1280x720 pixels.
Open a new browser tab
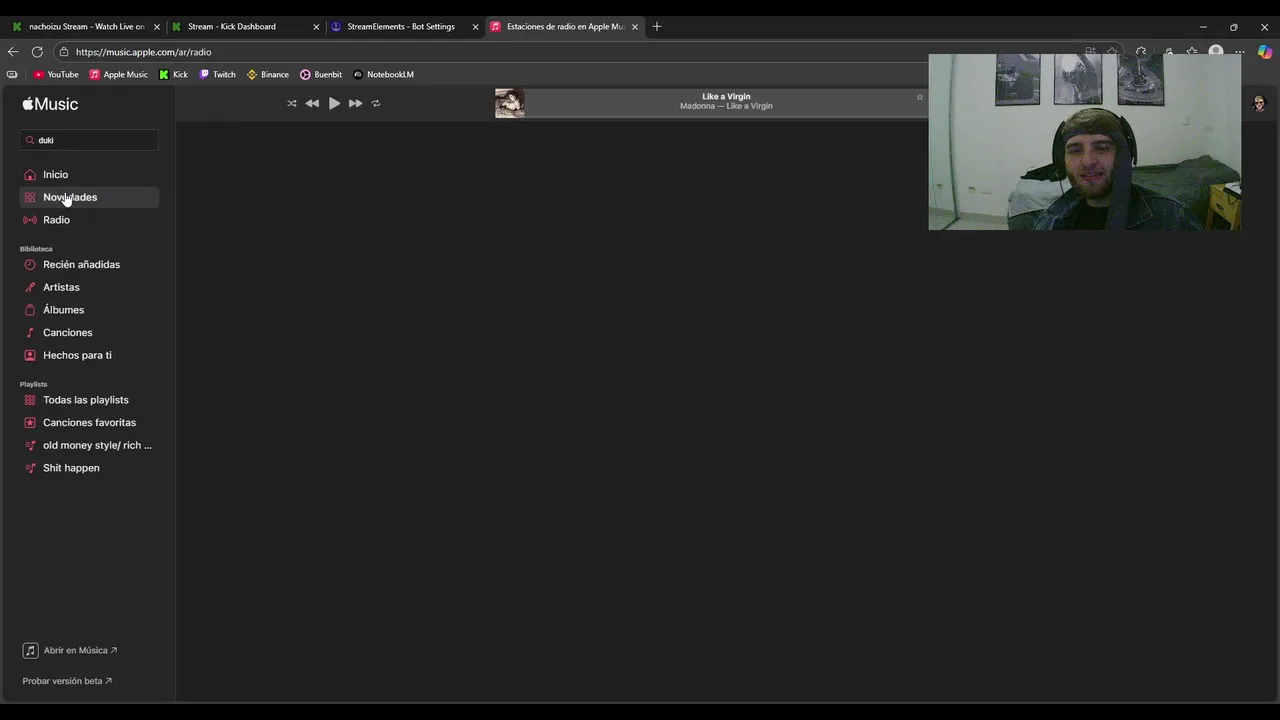[657, 27]
